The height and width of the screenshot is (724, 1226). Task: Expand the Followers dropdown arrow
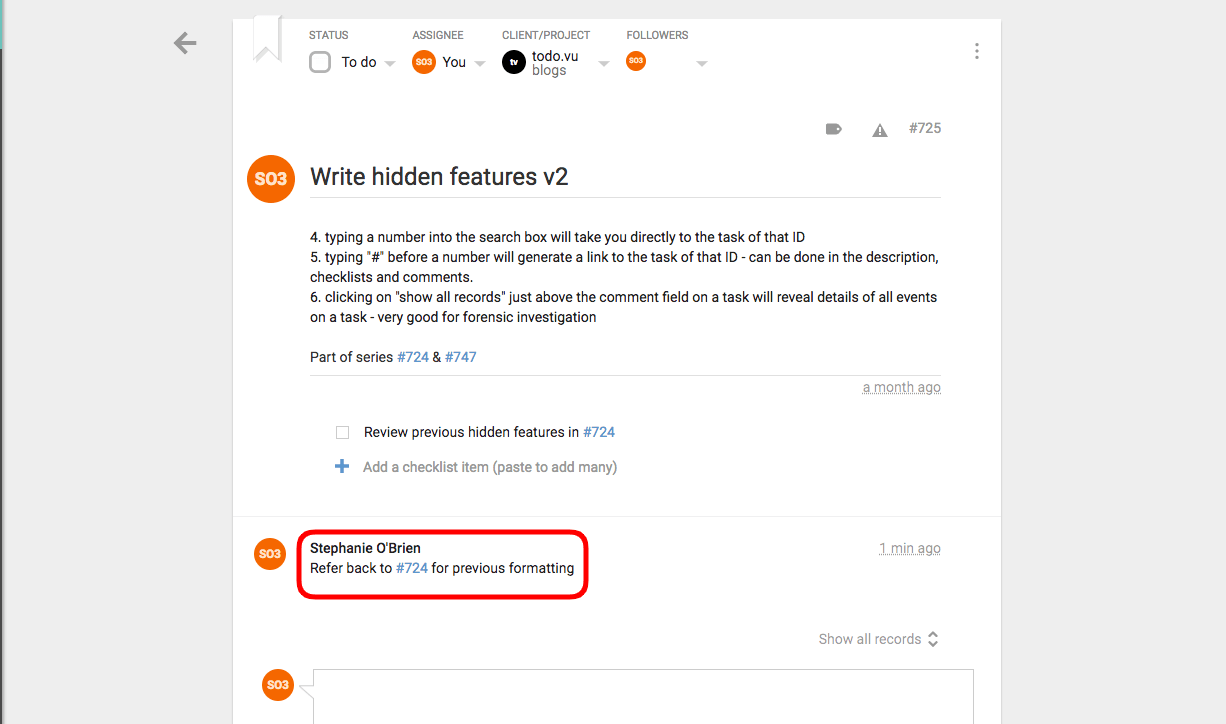702,64
